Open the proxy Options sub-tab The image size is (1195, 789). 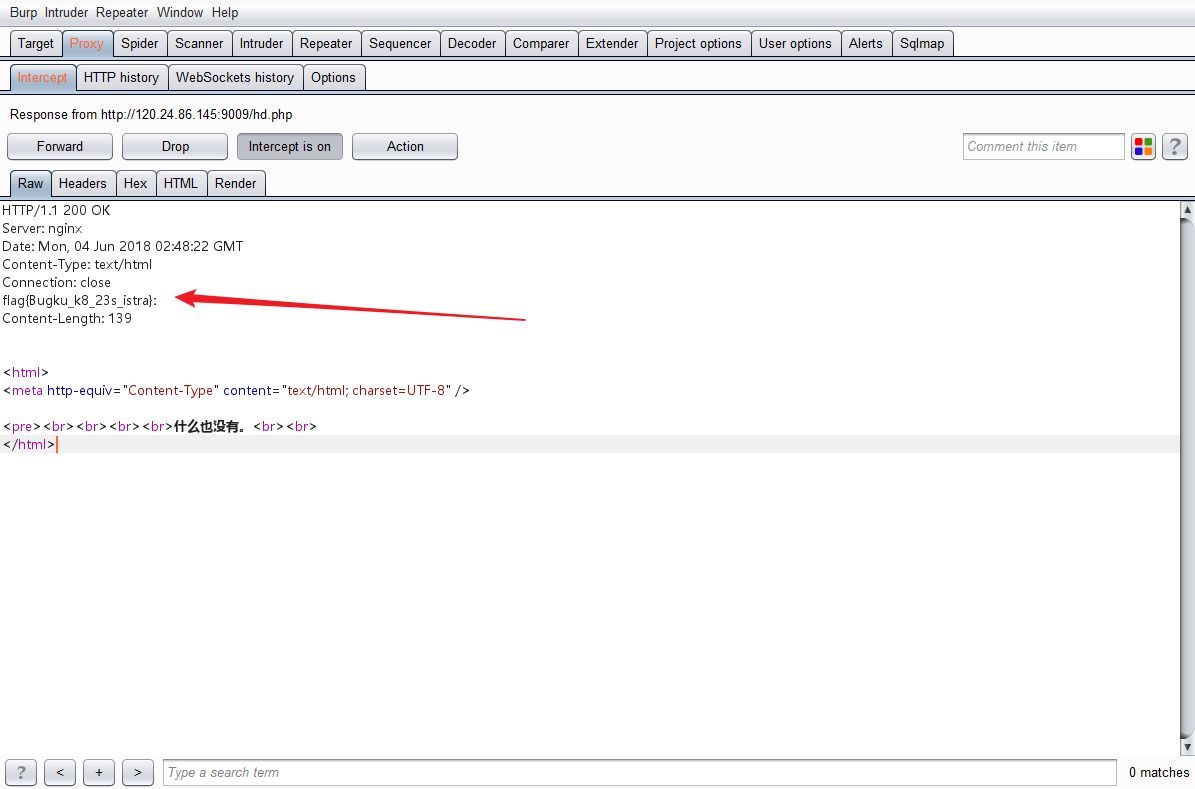coord(333,77)
